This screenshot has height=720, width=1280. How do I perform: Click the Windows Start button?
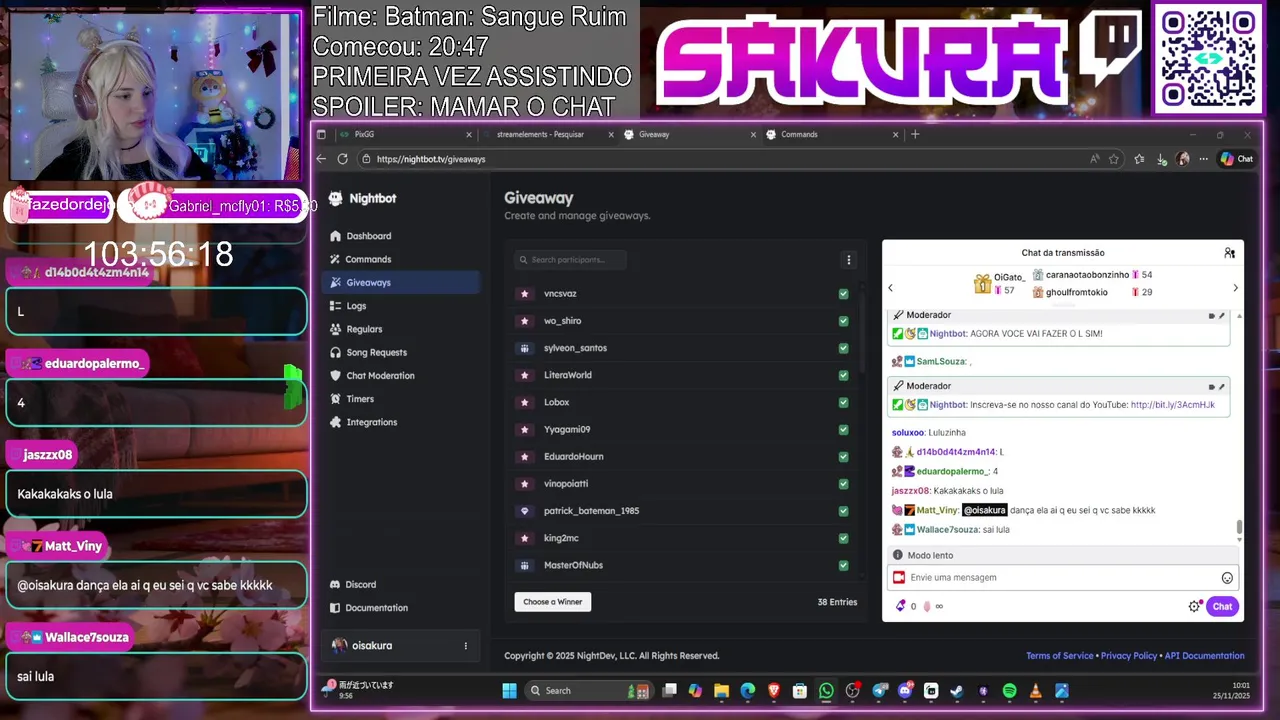pyautogui.click(x=509, y=691)
